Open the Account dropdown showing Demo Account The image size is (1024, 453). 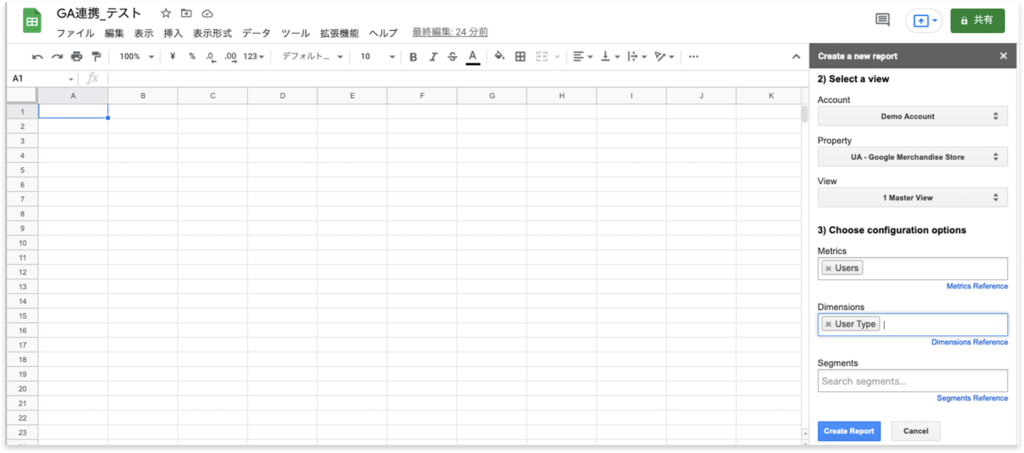(x=912, y=117)
